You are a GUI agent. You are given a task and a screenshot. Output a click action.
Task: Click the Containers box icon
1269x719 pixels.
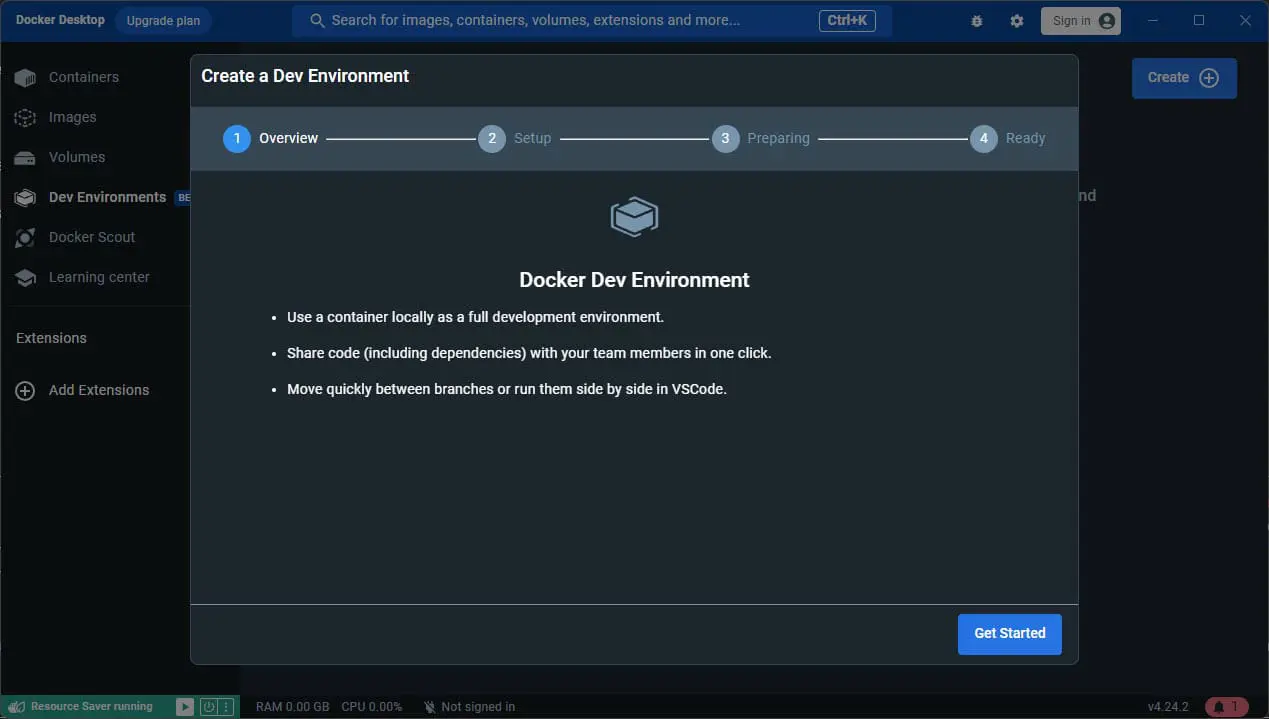pos(25,77)
